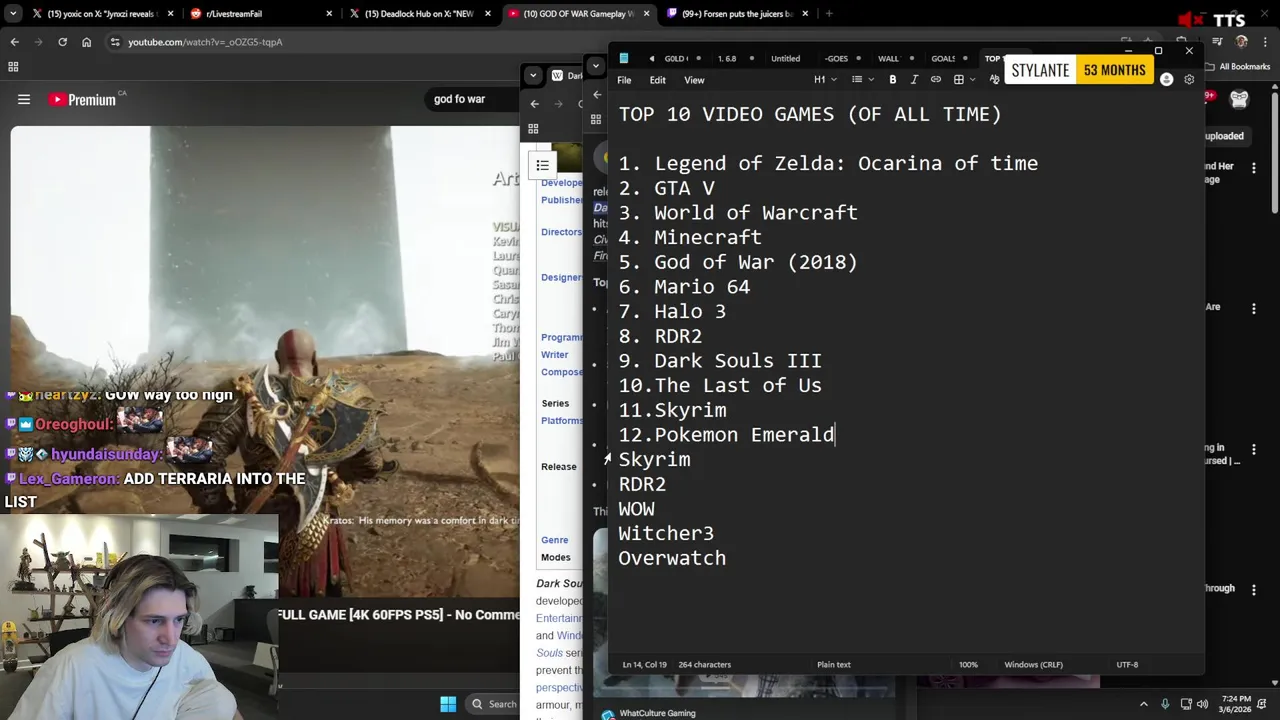This screenshot has width=1280, height=720.
Task: Go to YouTube Premium home logo
Action: tap(82, 99)
